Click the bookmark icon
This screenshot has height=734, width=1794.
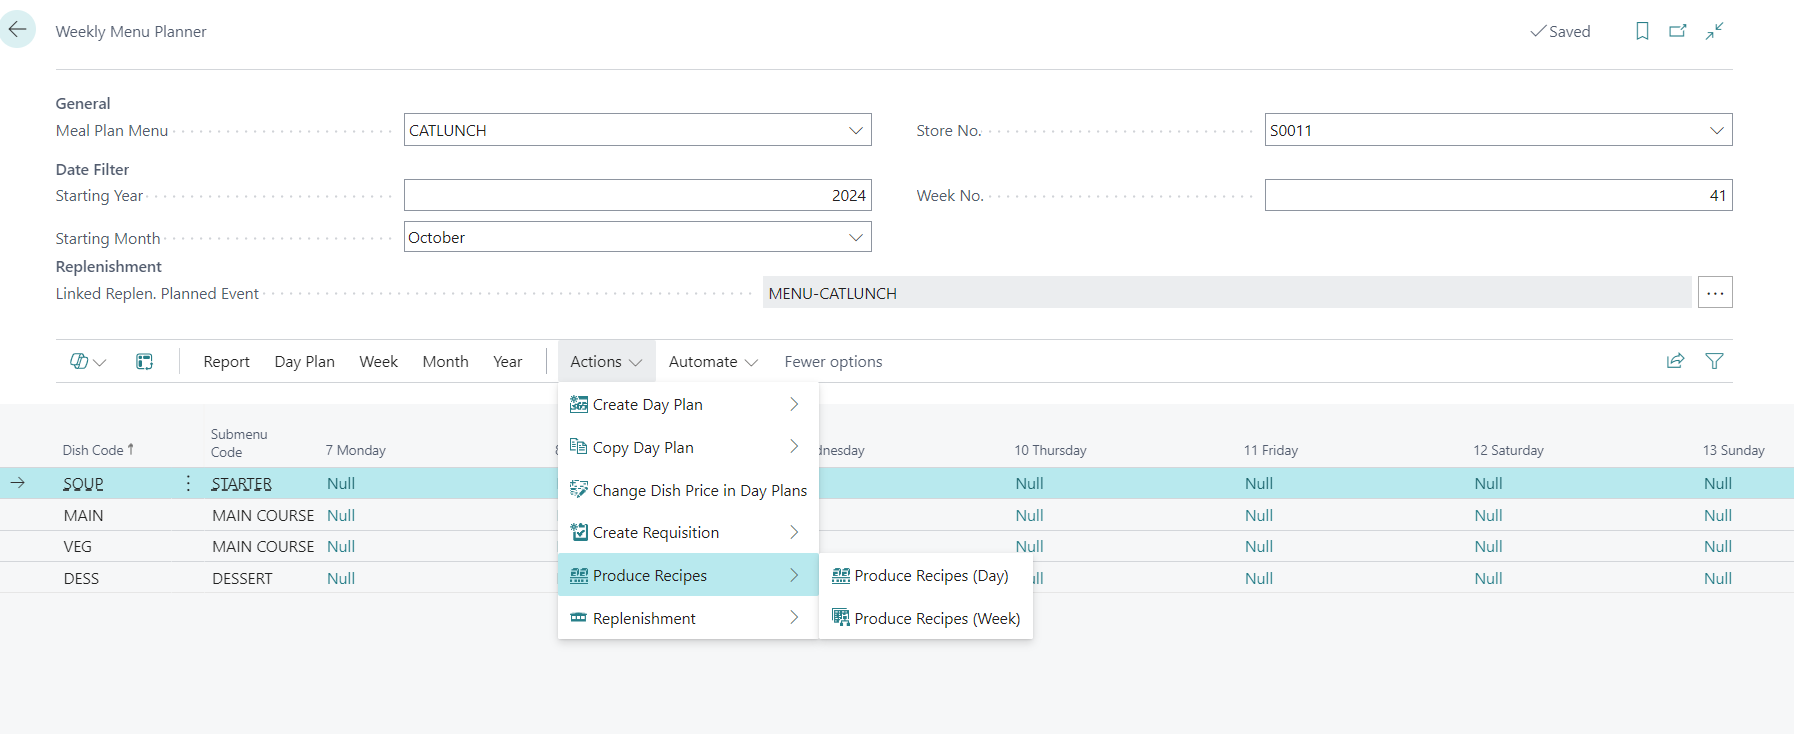[1642, 31]
